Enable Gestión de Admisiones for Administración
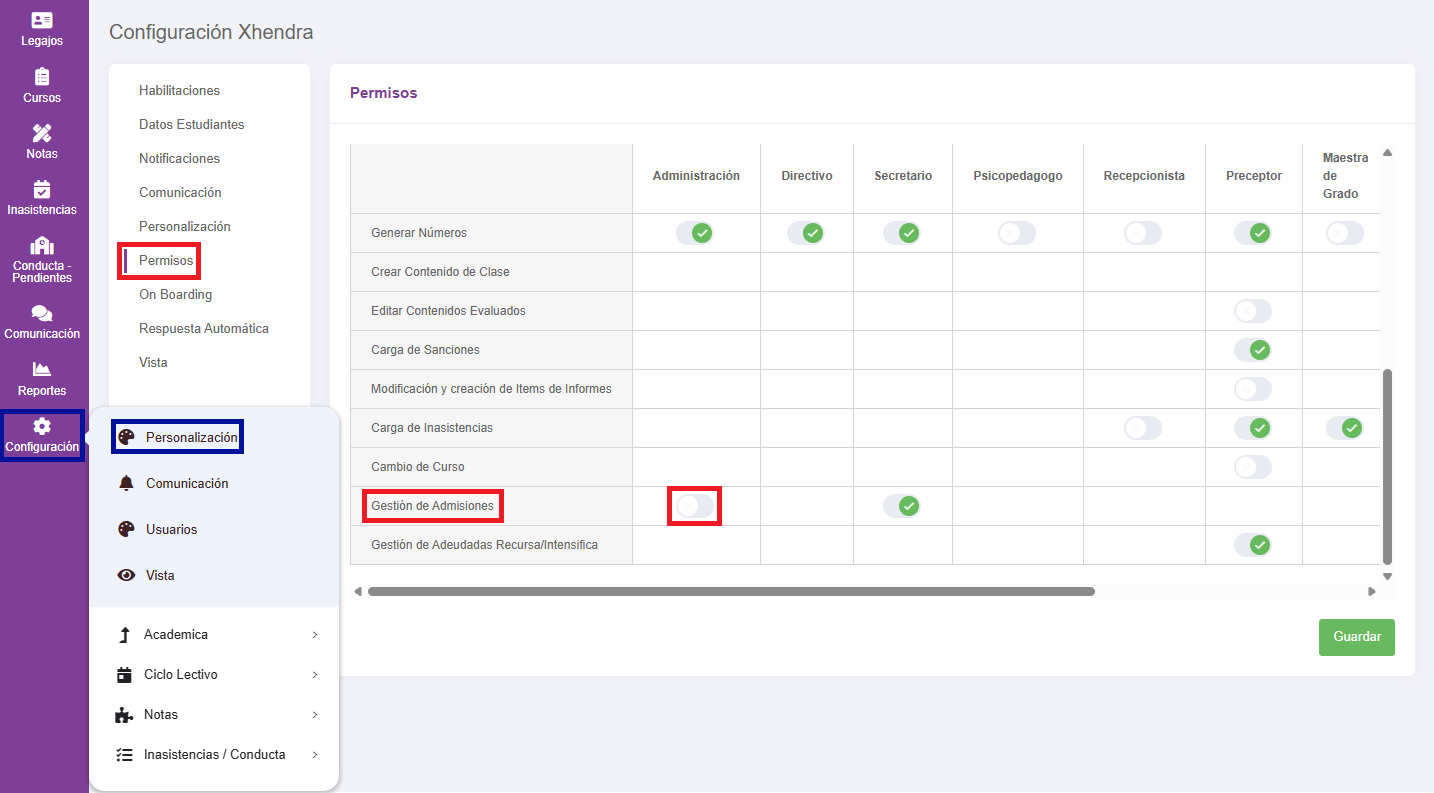The image size is (1434, 793). 695,506
